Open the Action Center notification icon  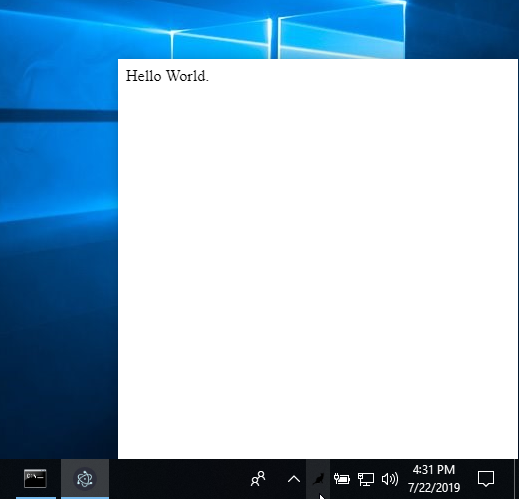click(x=486, y=479)
